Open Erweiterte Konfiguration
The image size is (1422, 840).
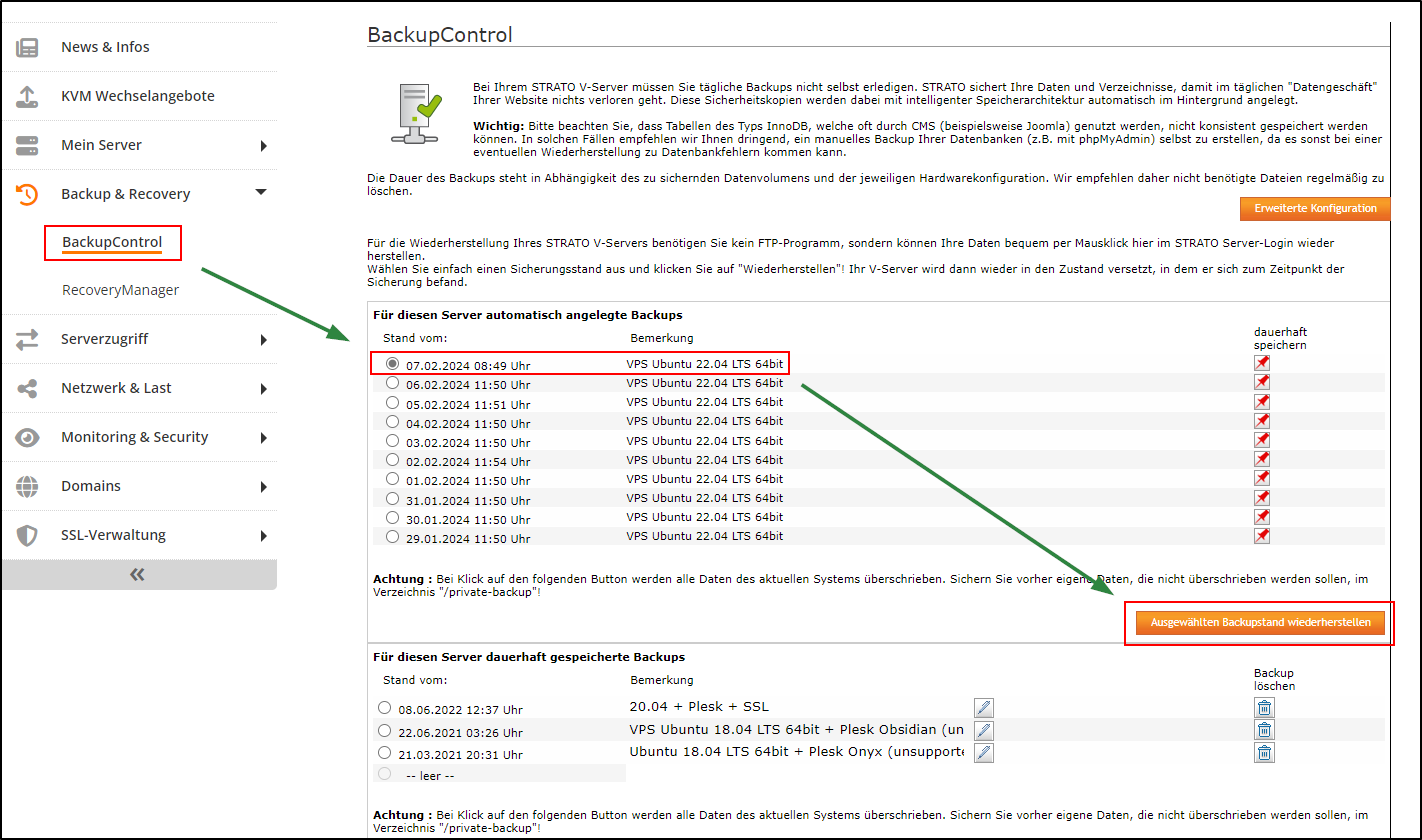1314,209
